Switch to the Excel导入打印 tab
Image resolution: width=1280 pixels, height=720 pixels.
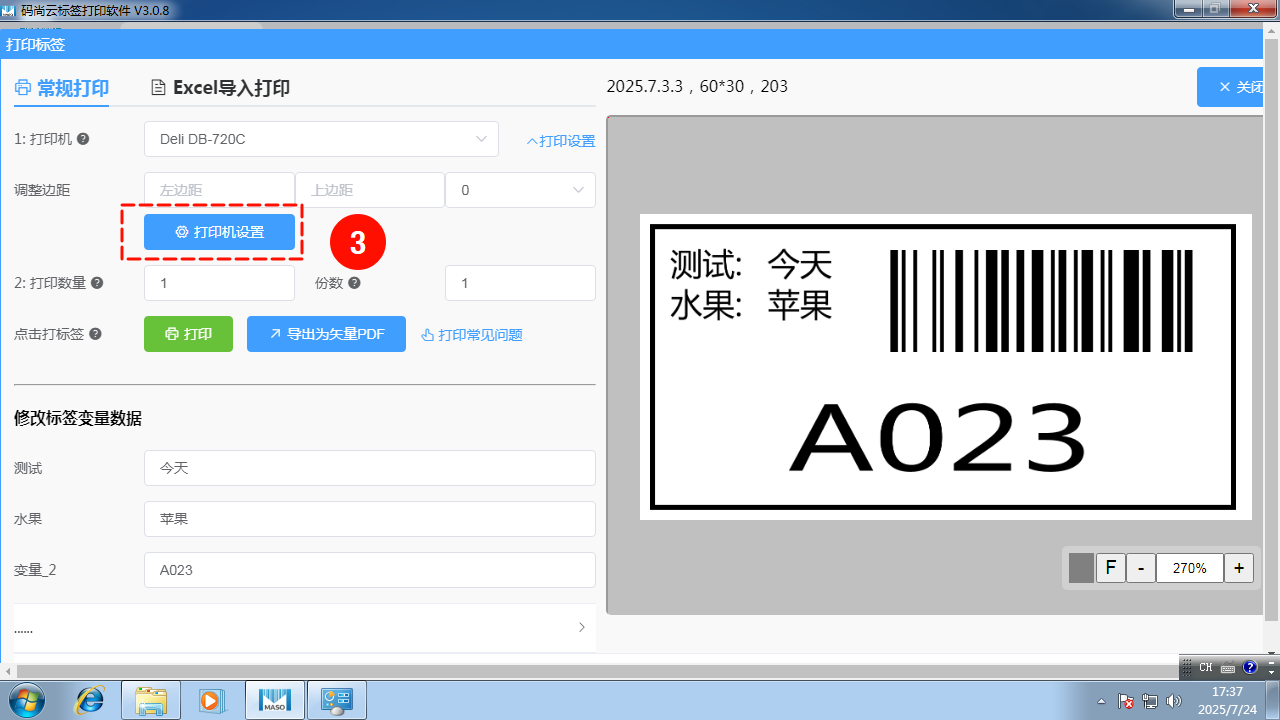click(220, 88)
